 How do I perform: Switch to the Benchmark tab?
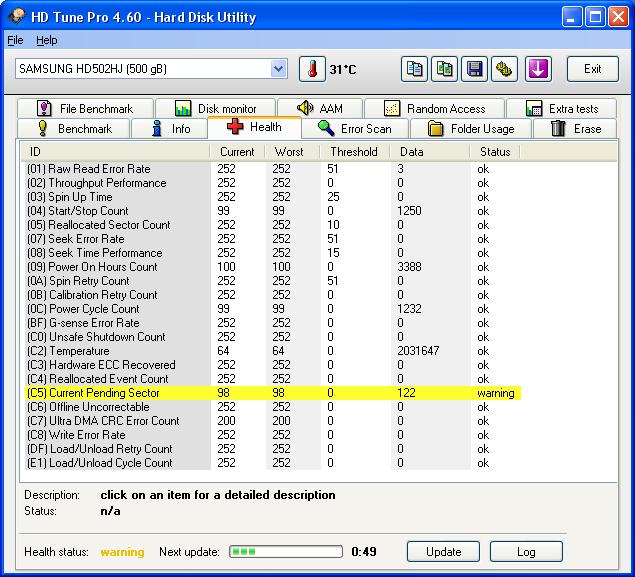click(74, 129)
